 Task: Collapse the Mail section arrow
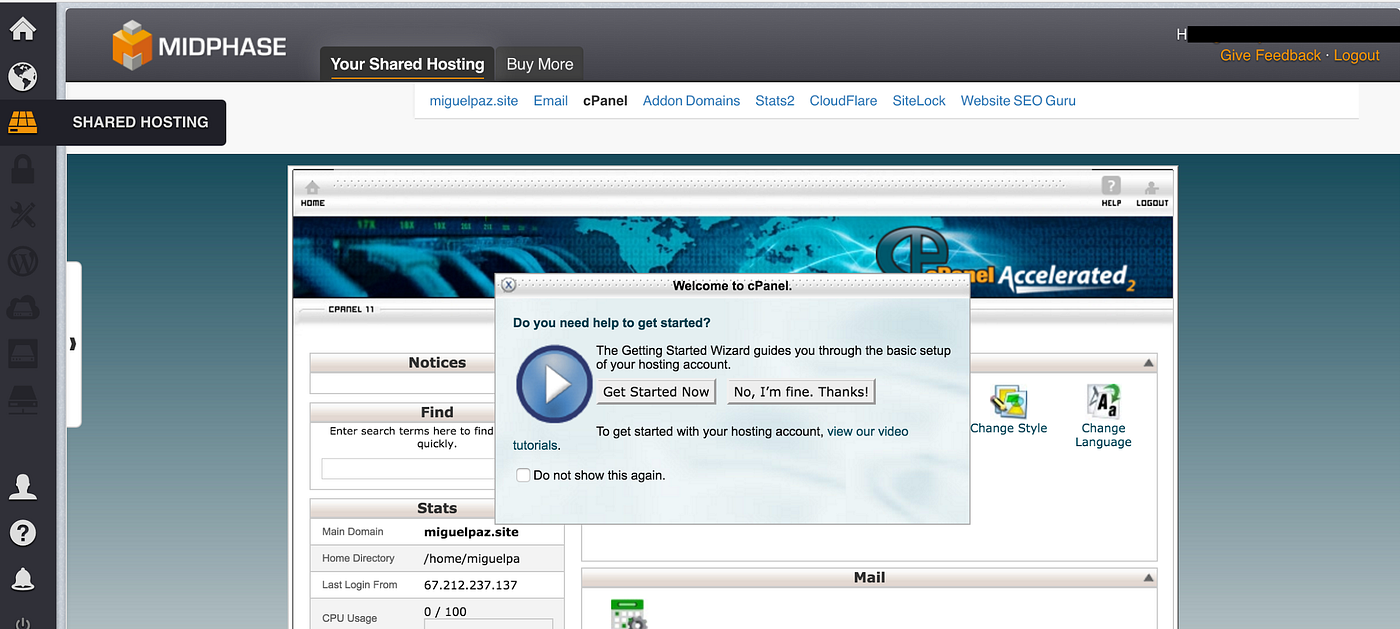pyautogui.click(x=1148, y=578)
